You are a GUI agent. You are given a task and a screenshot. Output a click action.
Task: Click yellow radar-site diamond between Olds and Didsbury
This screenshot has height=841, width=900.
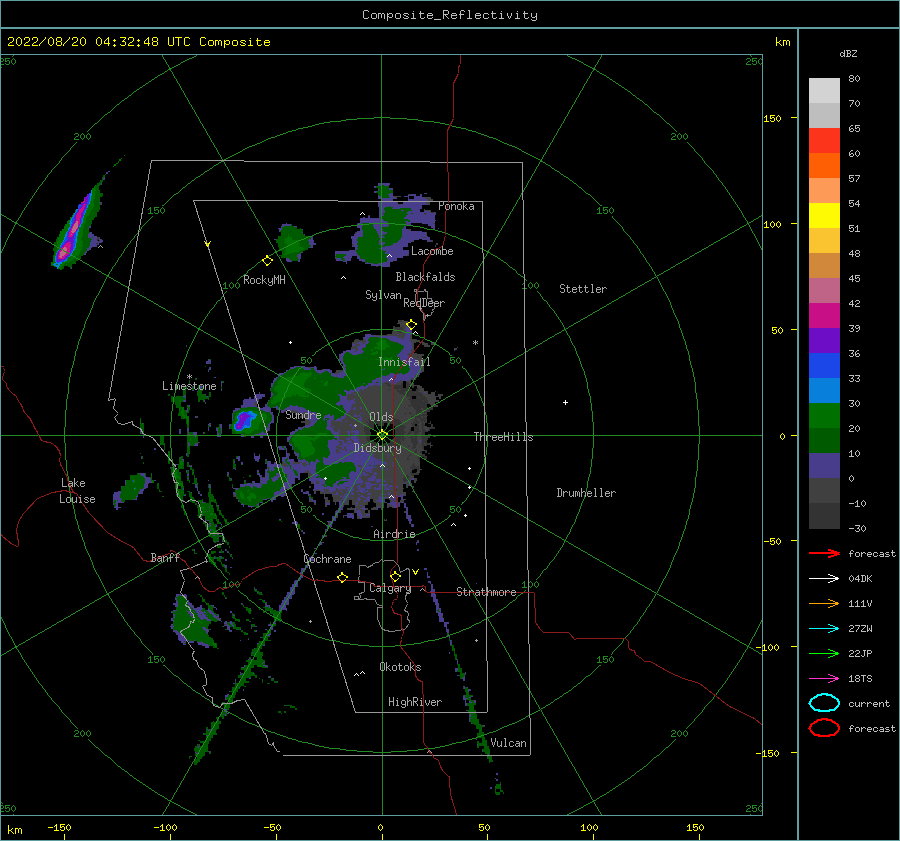pos(382,435)
